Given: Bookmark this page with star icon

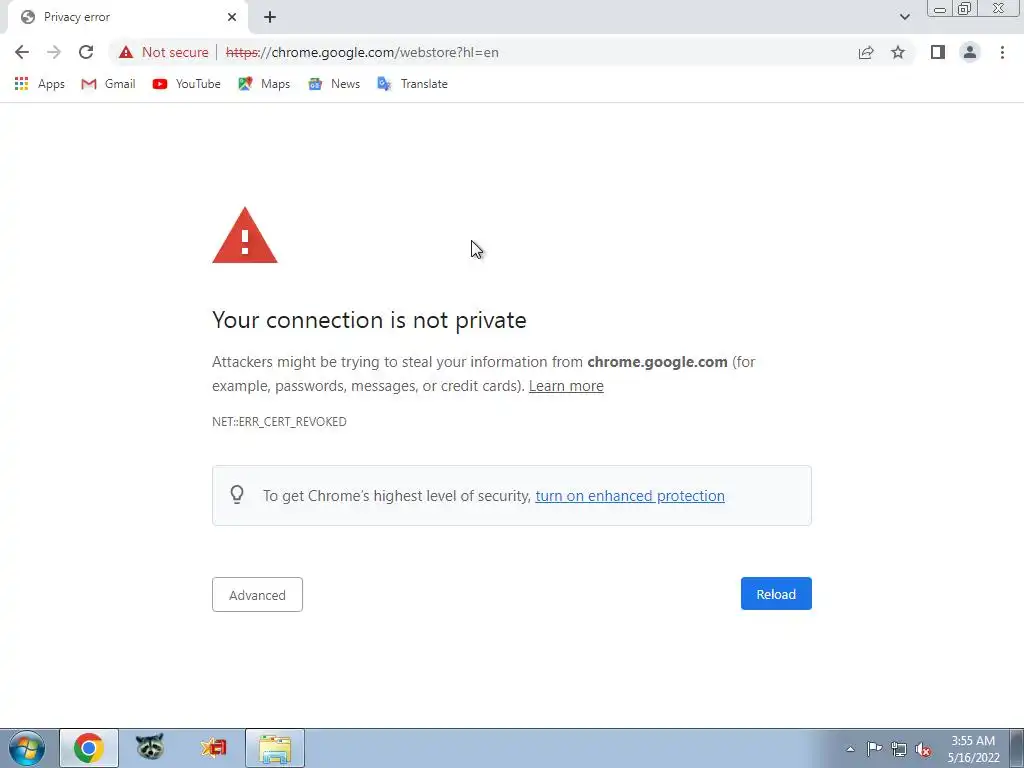Looking at the screenshot, I should coord(898,52).
